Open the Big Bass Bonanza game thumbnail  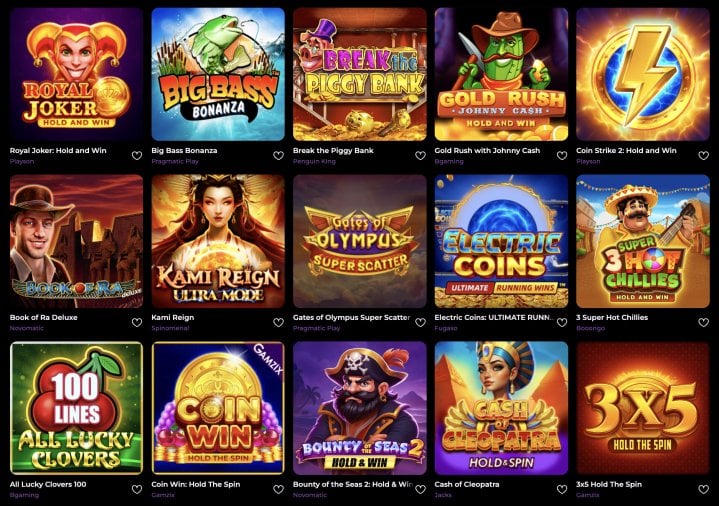pos(218,74)
